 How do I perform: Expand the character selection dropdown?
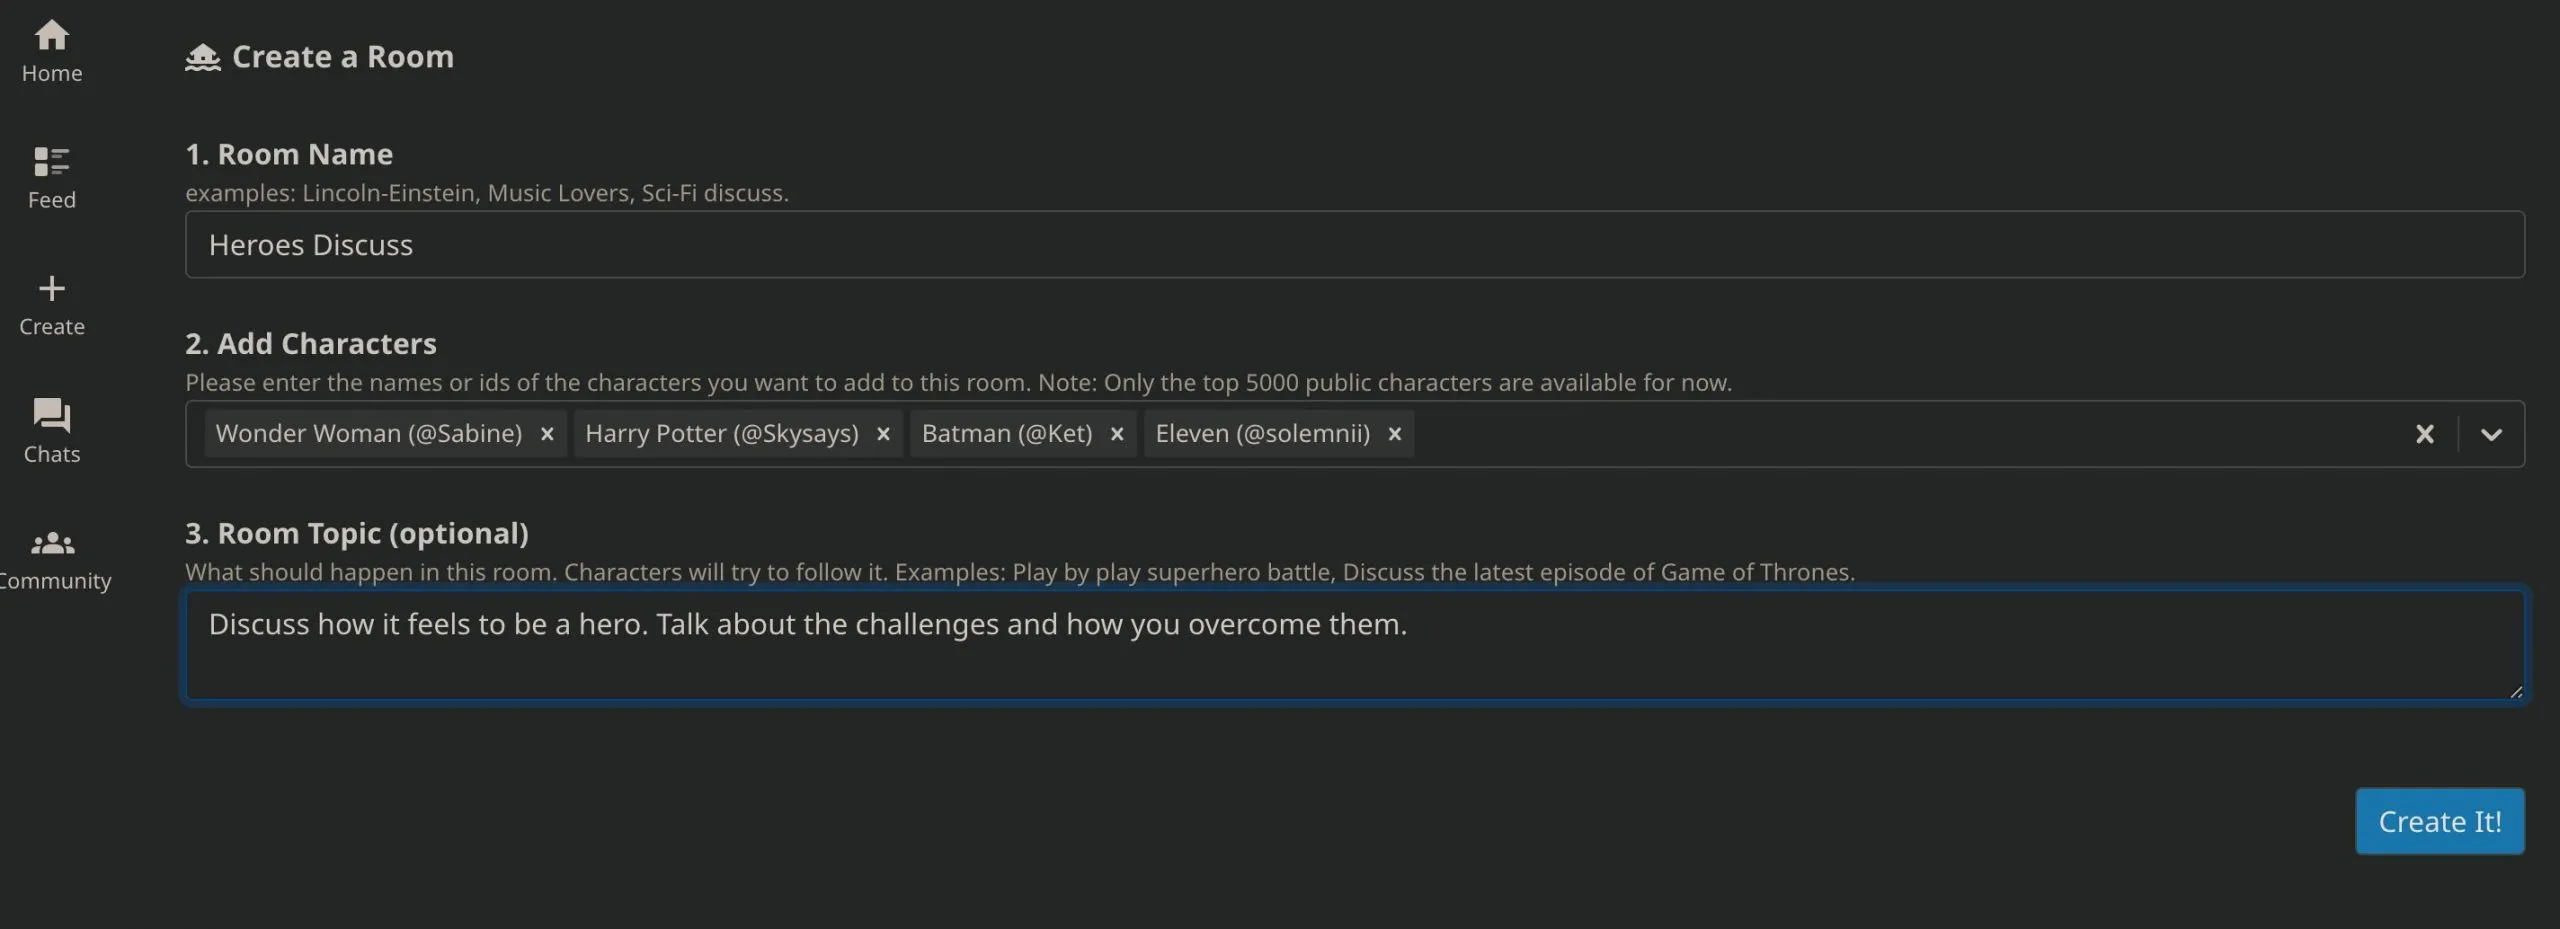[x=2491, y=433]
